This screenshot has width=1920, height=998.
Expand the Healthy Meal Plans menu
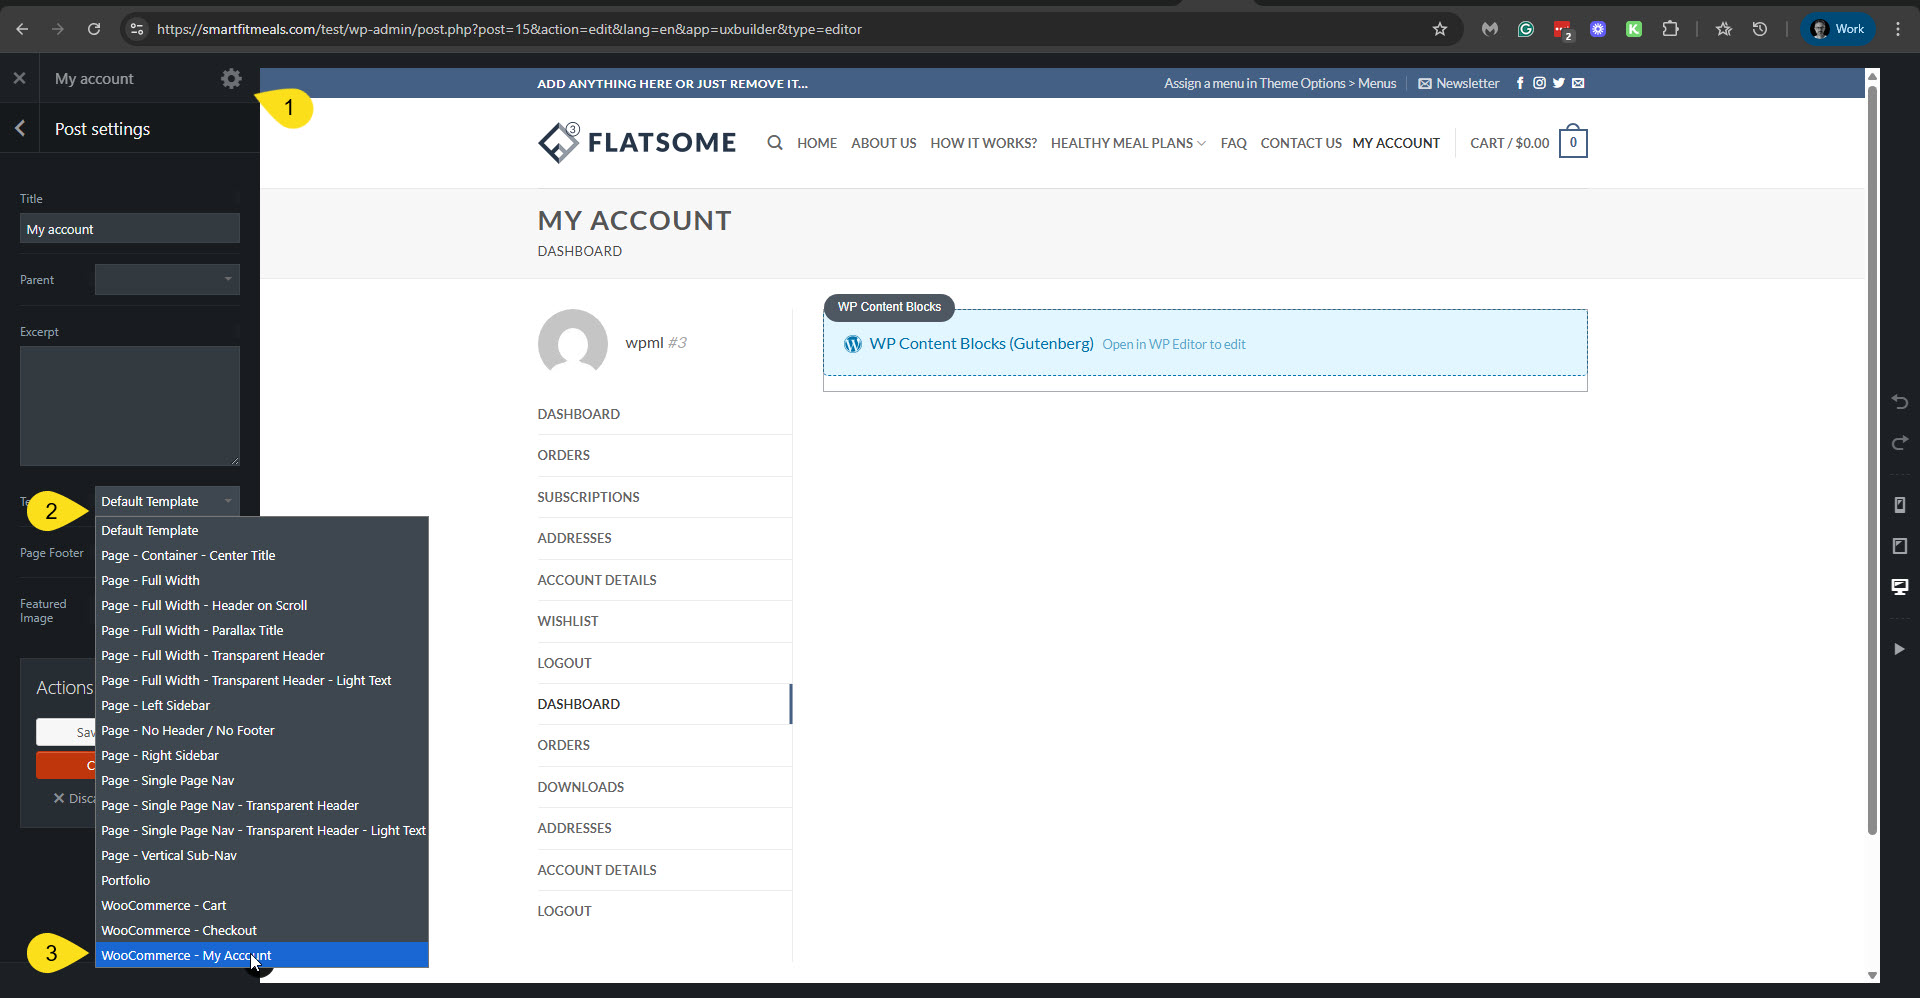pos(1128,143)
